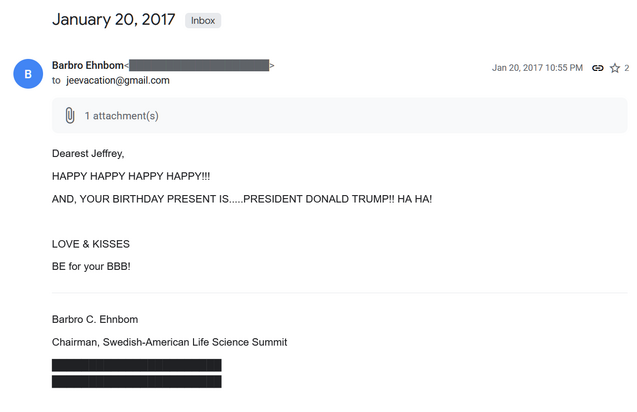Click the 'Chairman, Swedish-American Life Science Summit' line

click(x=169, y=342)
